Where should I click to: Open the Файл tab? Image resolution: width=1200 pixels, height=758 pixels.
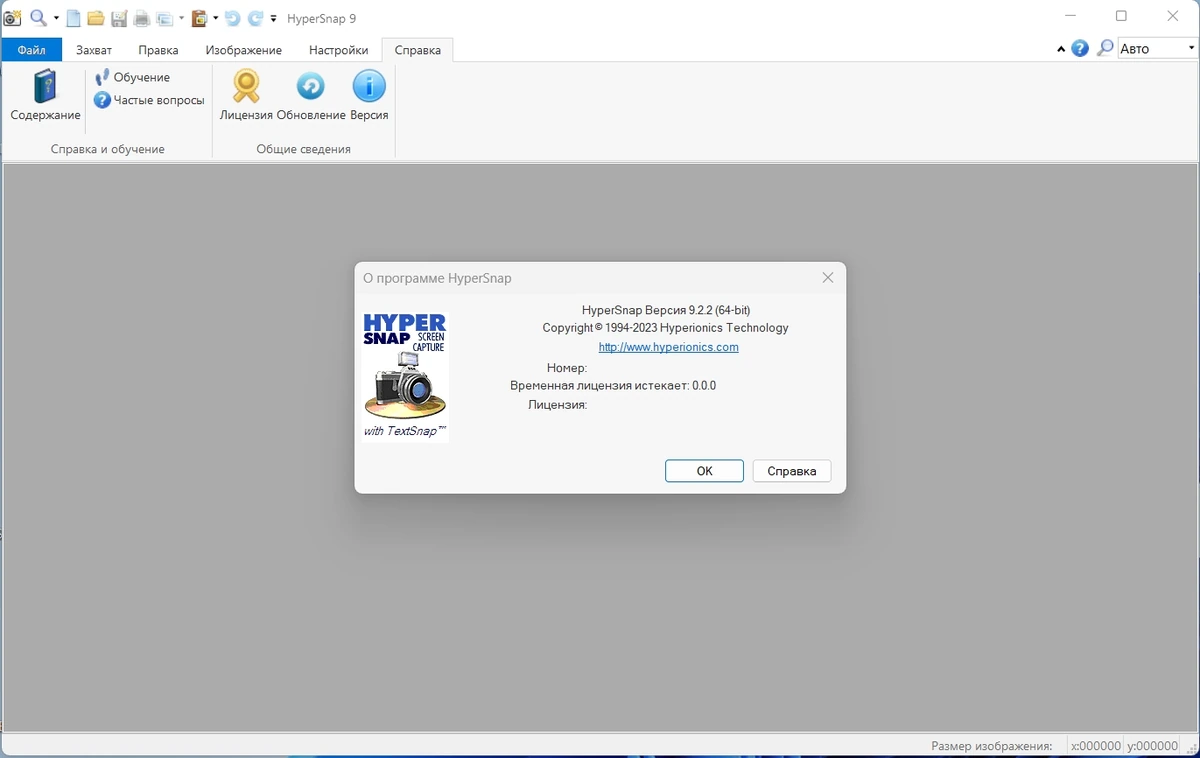(31, 50)
